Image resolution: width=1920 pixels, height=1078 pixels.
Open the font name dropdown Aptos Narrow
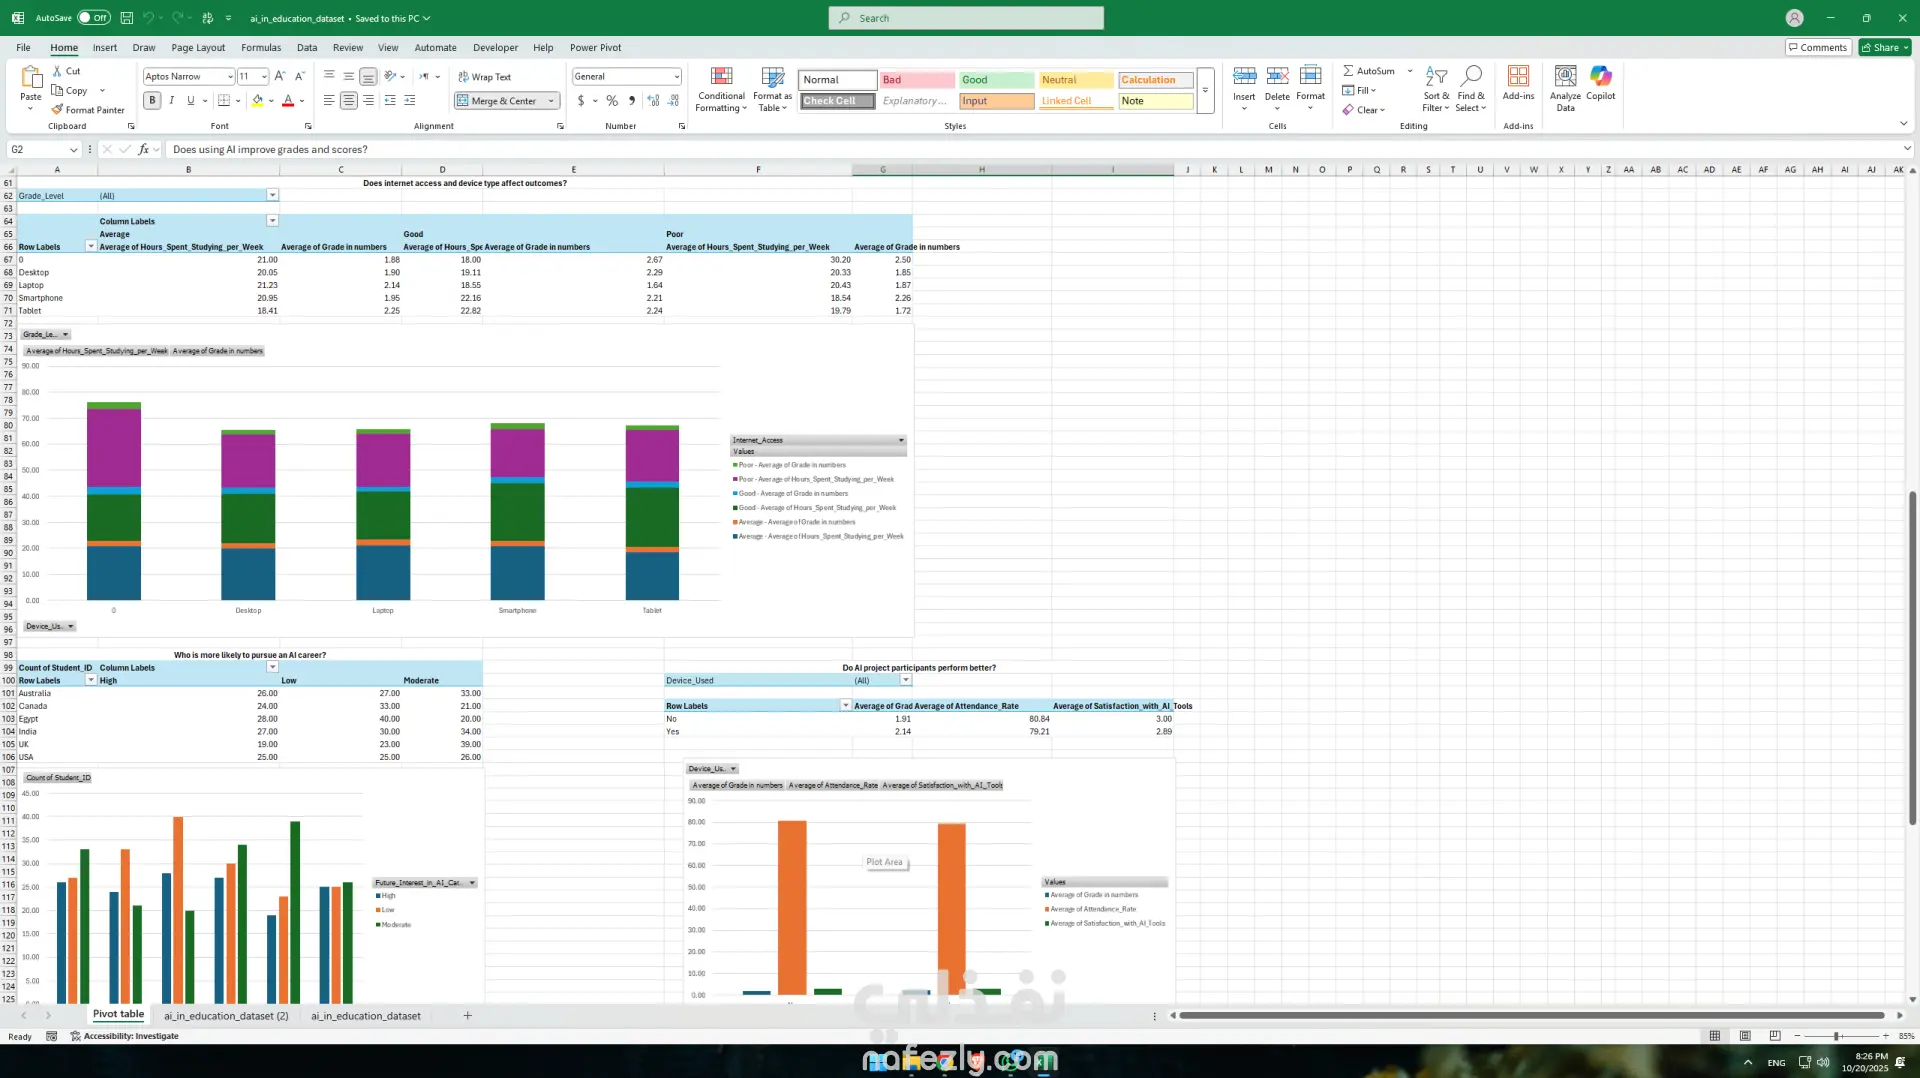[x=229, y=77]
